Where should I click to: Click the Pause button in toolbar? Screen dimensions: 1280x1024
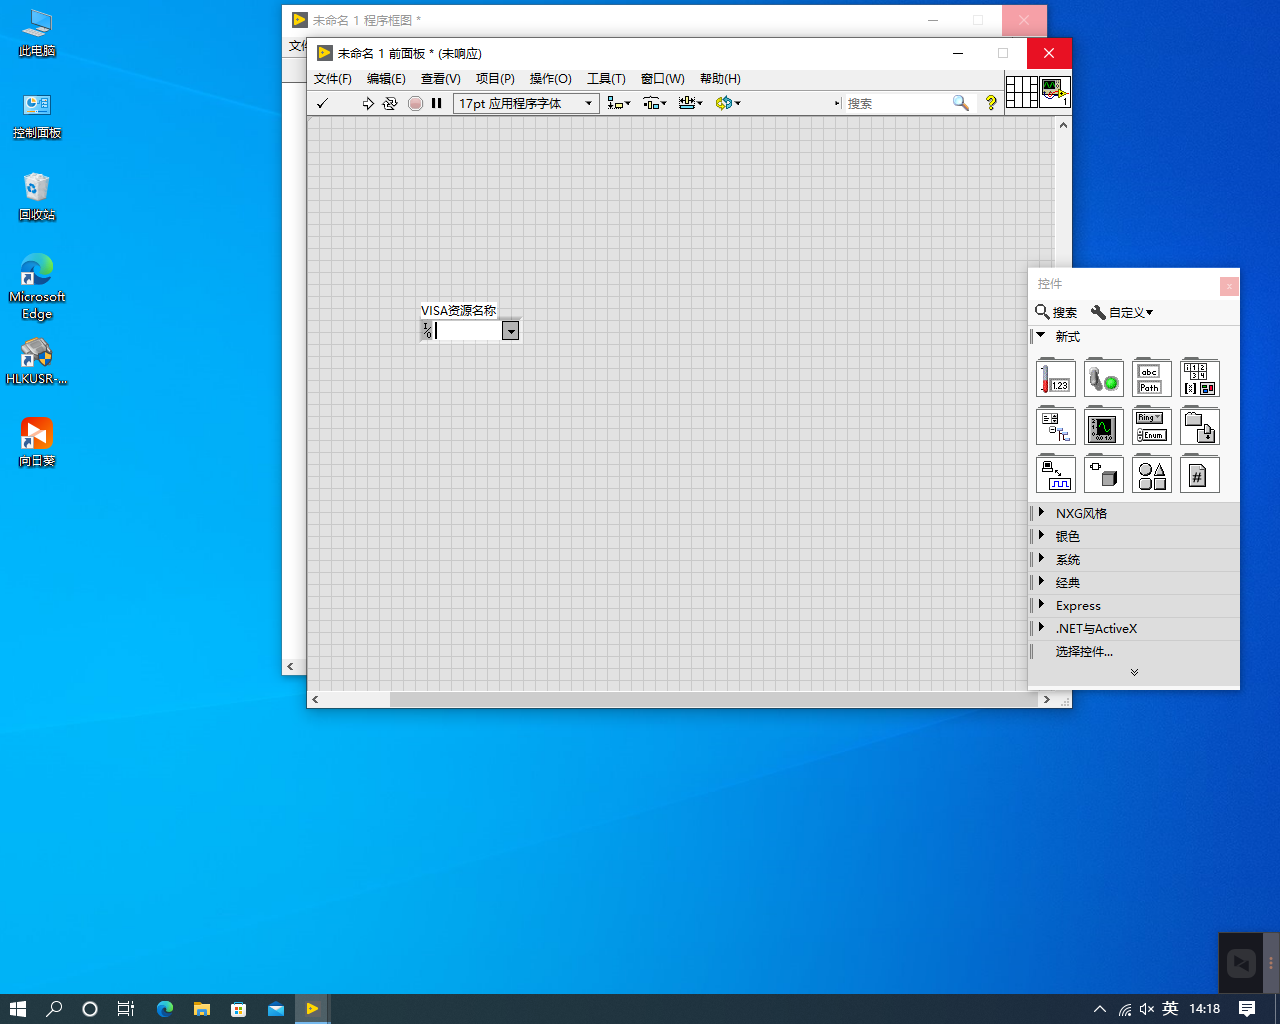coord(437,103)
